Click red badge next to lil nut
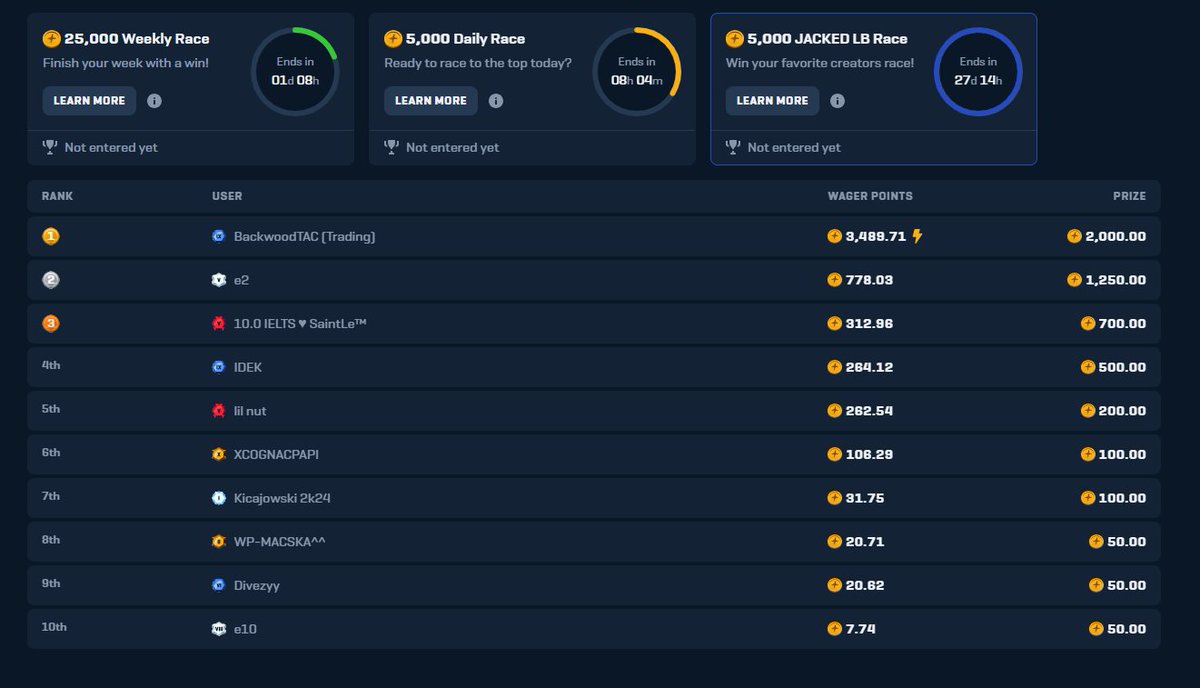This screenshot has height=688, width=1200. [219, 411]
